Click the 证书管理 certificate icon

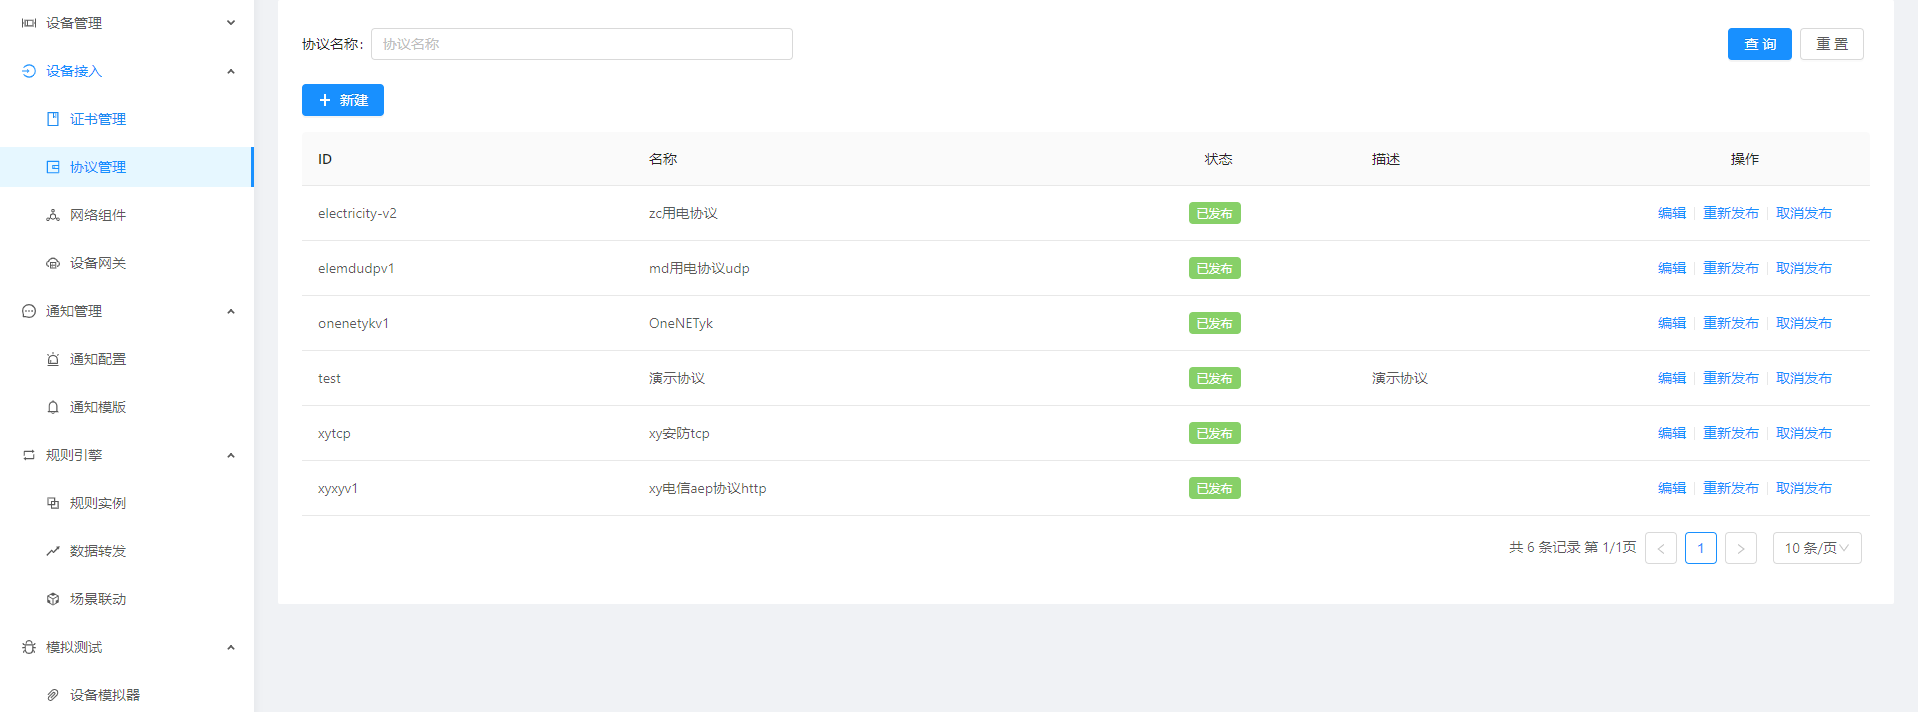[53, 119]
